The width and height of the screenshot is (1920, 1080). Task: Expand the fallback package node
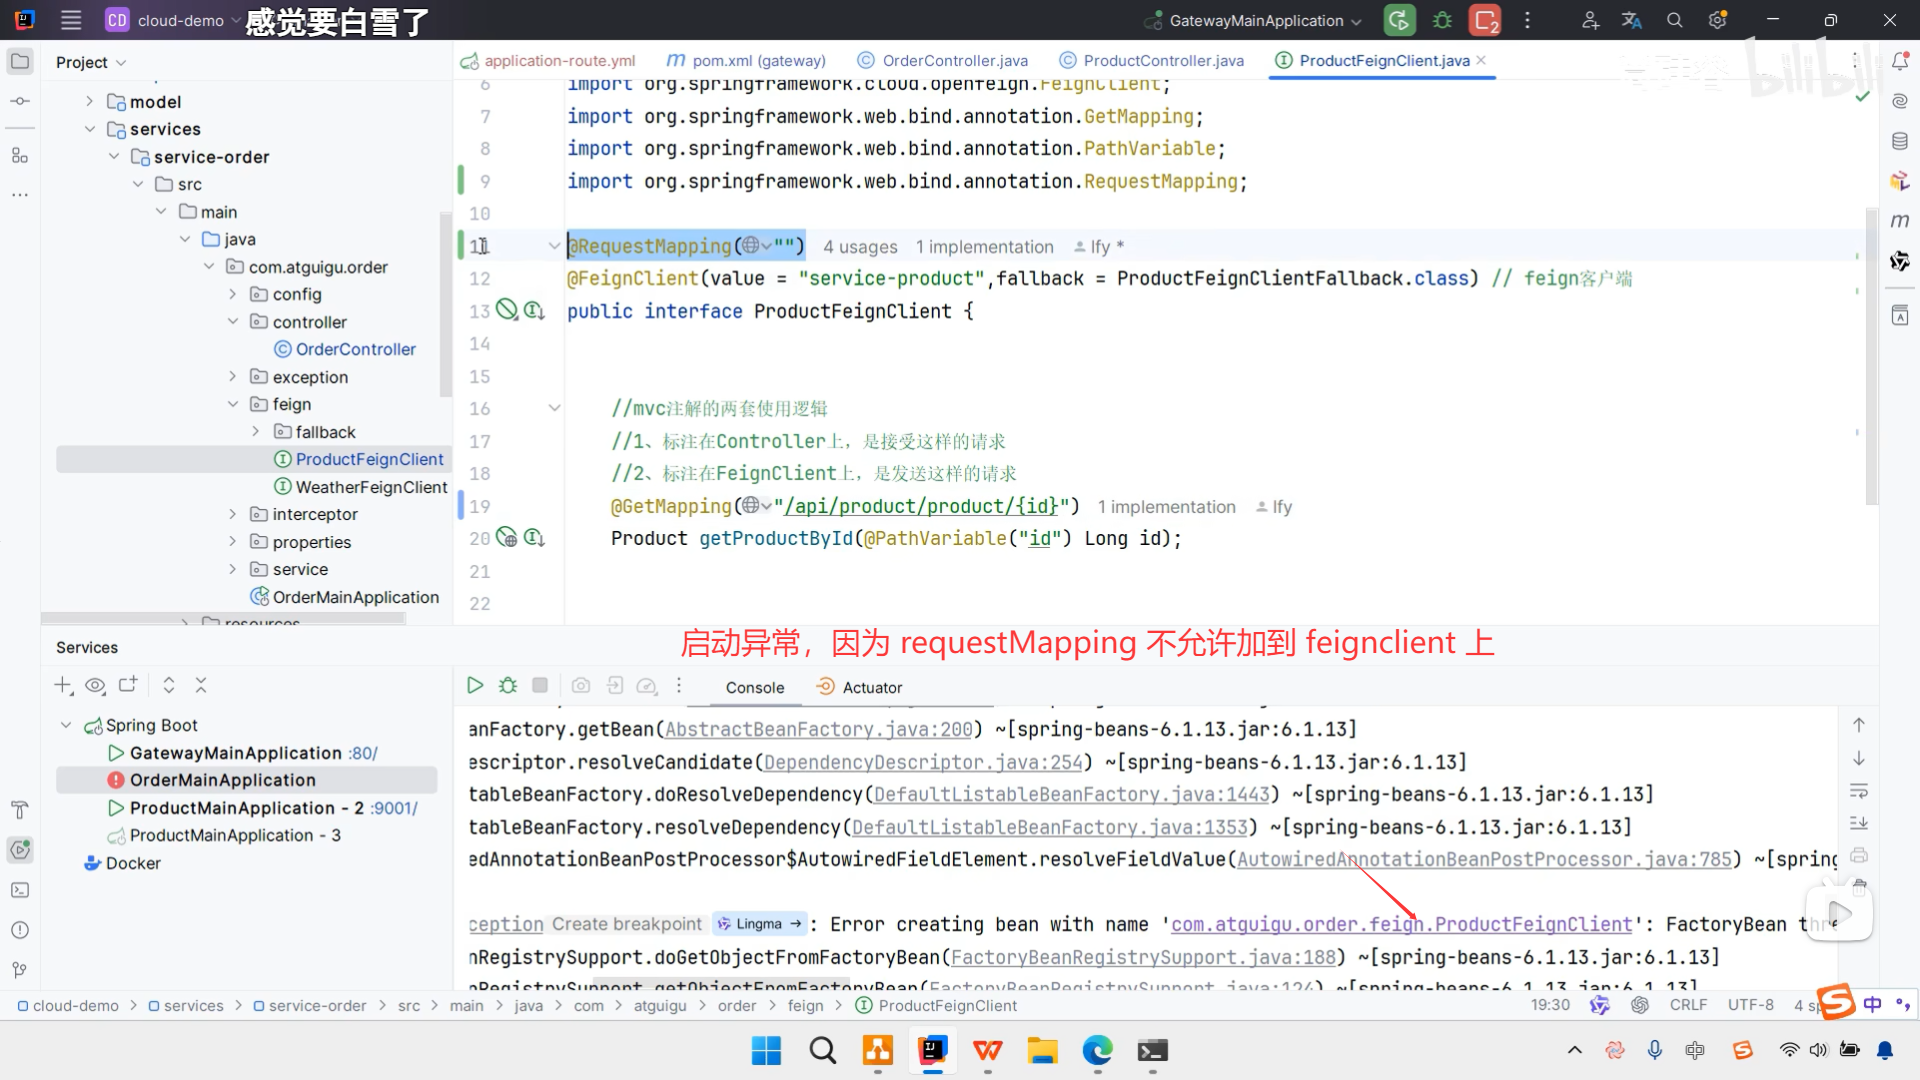(256, 432)
